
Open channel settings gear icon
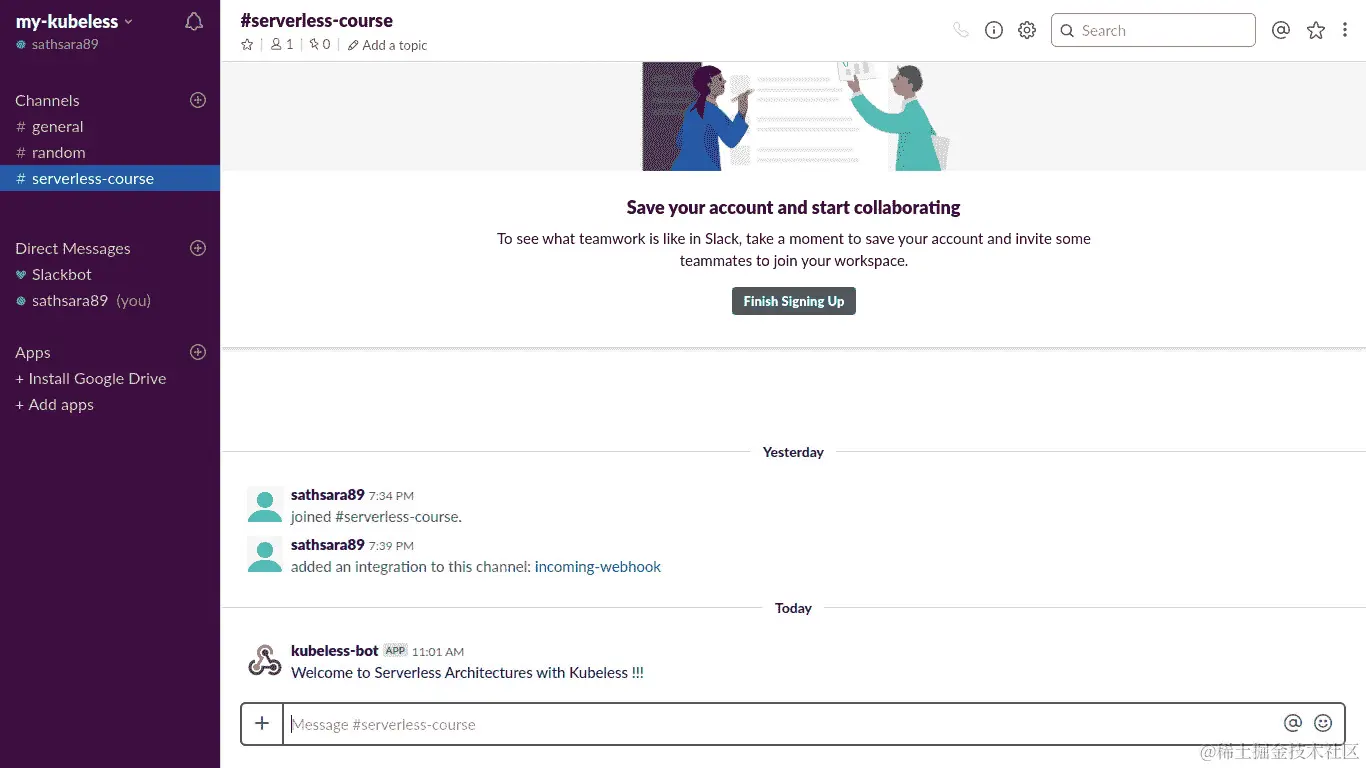(x=1027, y=30)
